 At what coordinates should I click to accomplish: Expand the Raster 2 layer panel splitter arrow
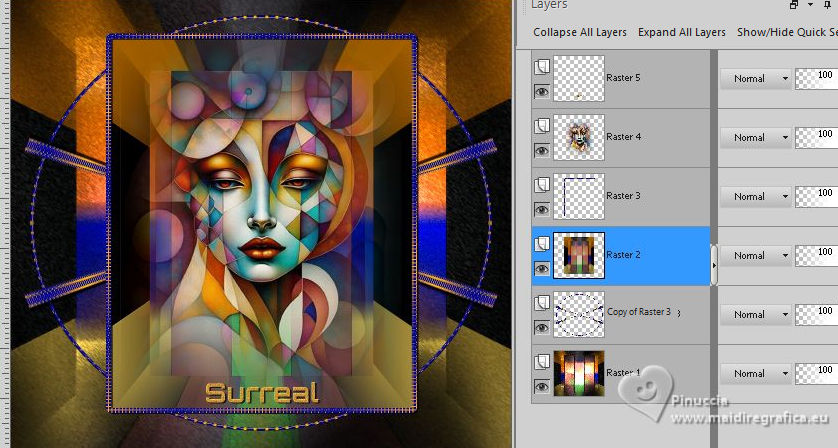[713, 265]
